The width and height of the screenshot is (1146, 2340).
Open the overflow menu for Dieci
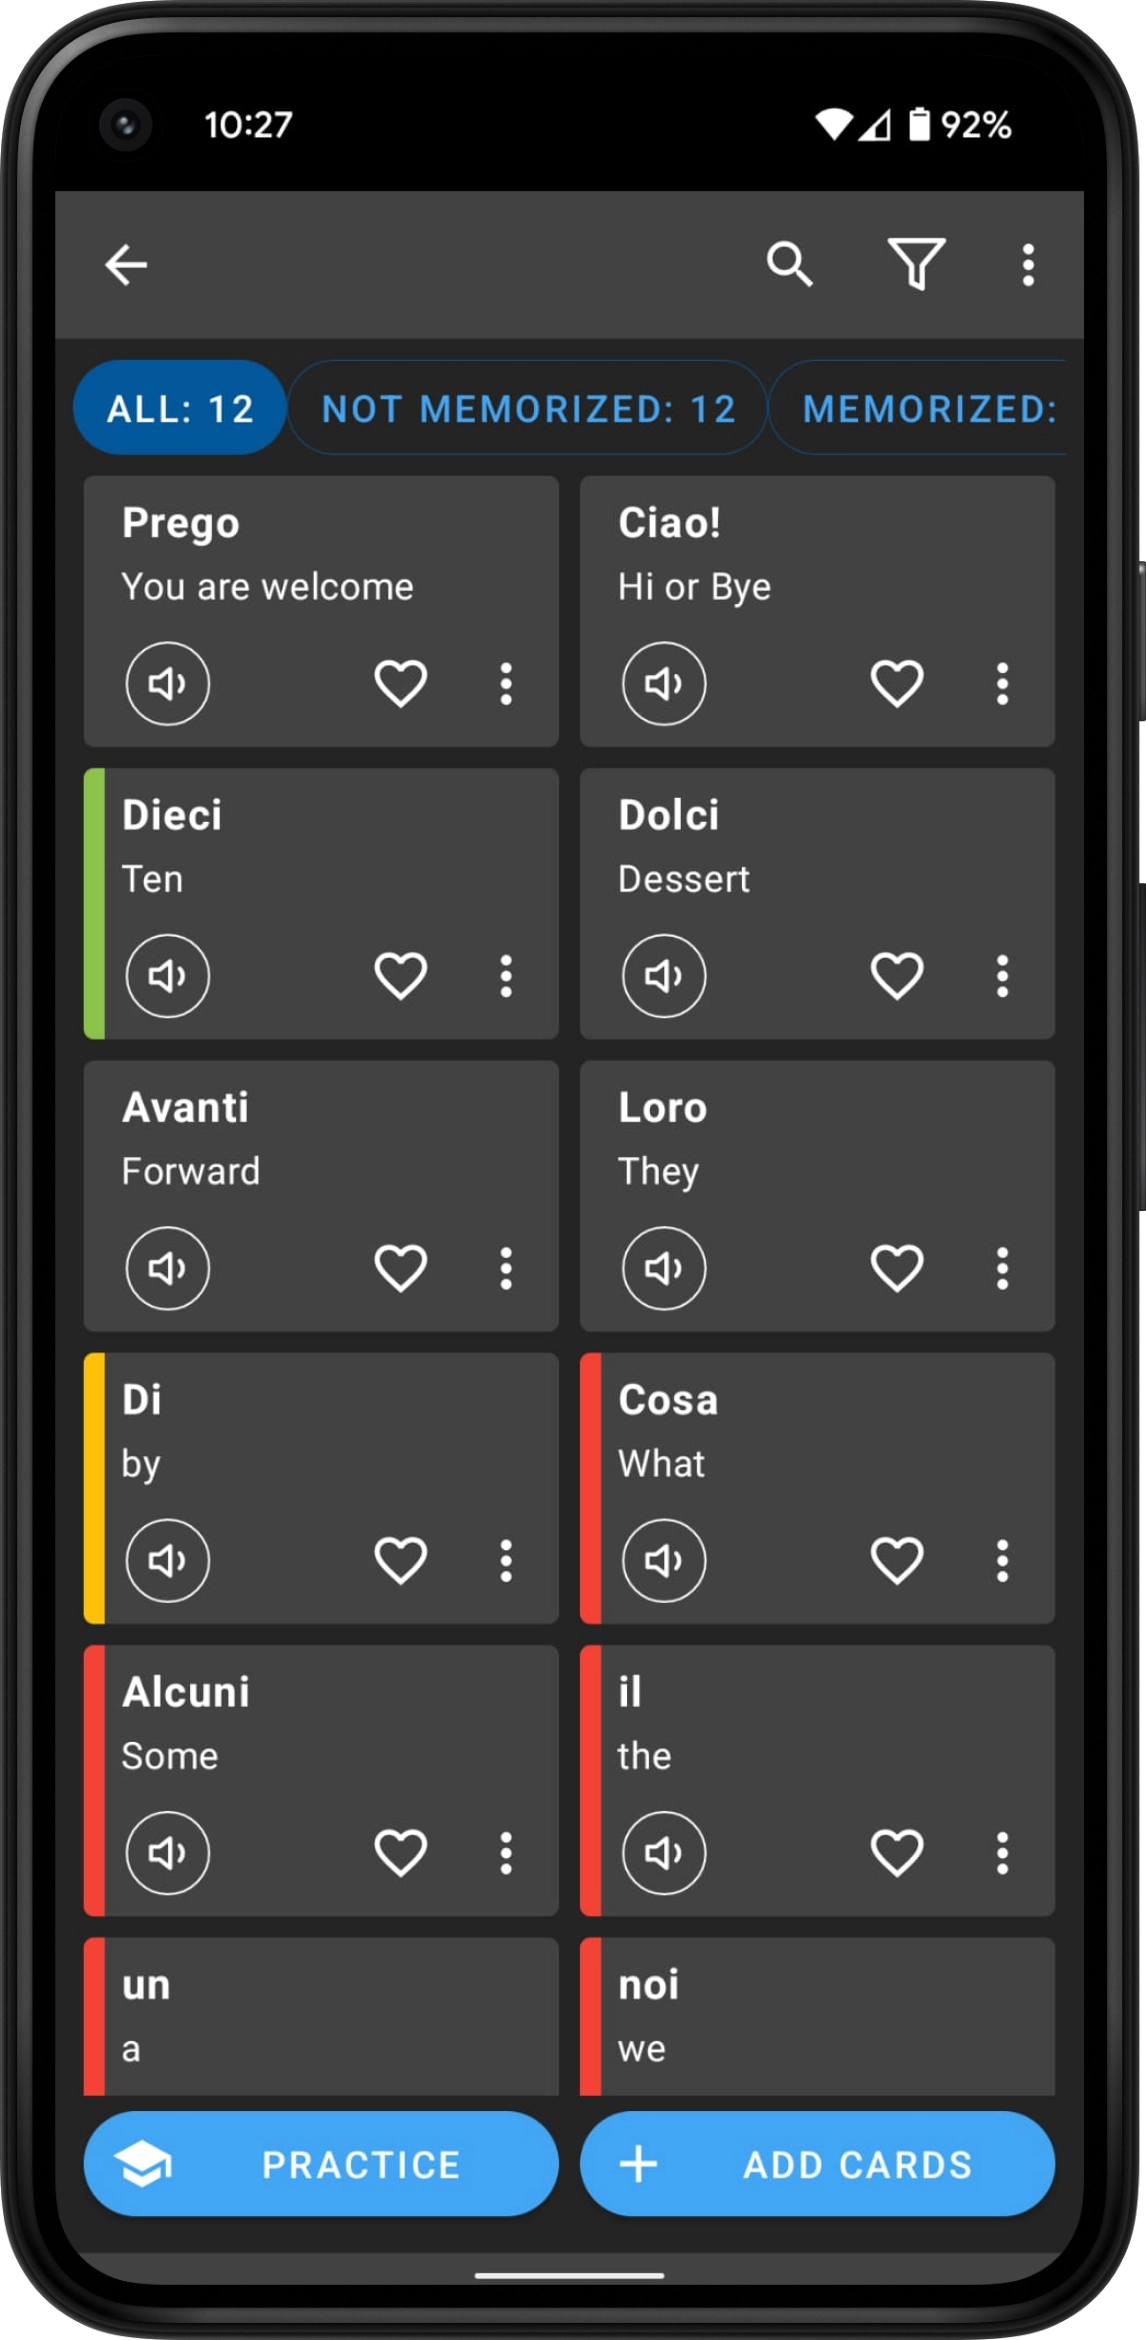[x=505, y=976]
